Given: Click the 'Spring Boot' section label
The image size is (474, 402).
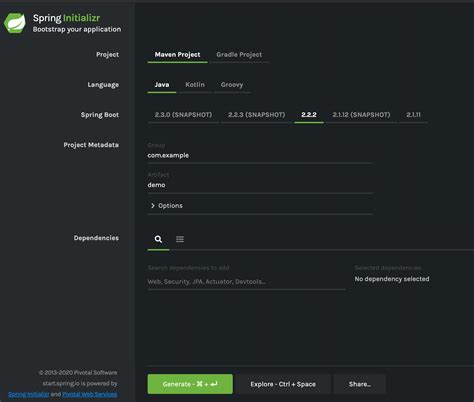Looking at the screenshot, I should [x=100, y=115].
